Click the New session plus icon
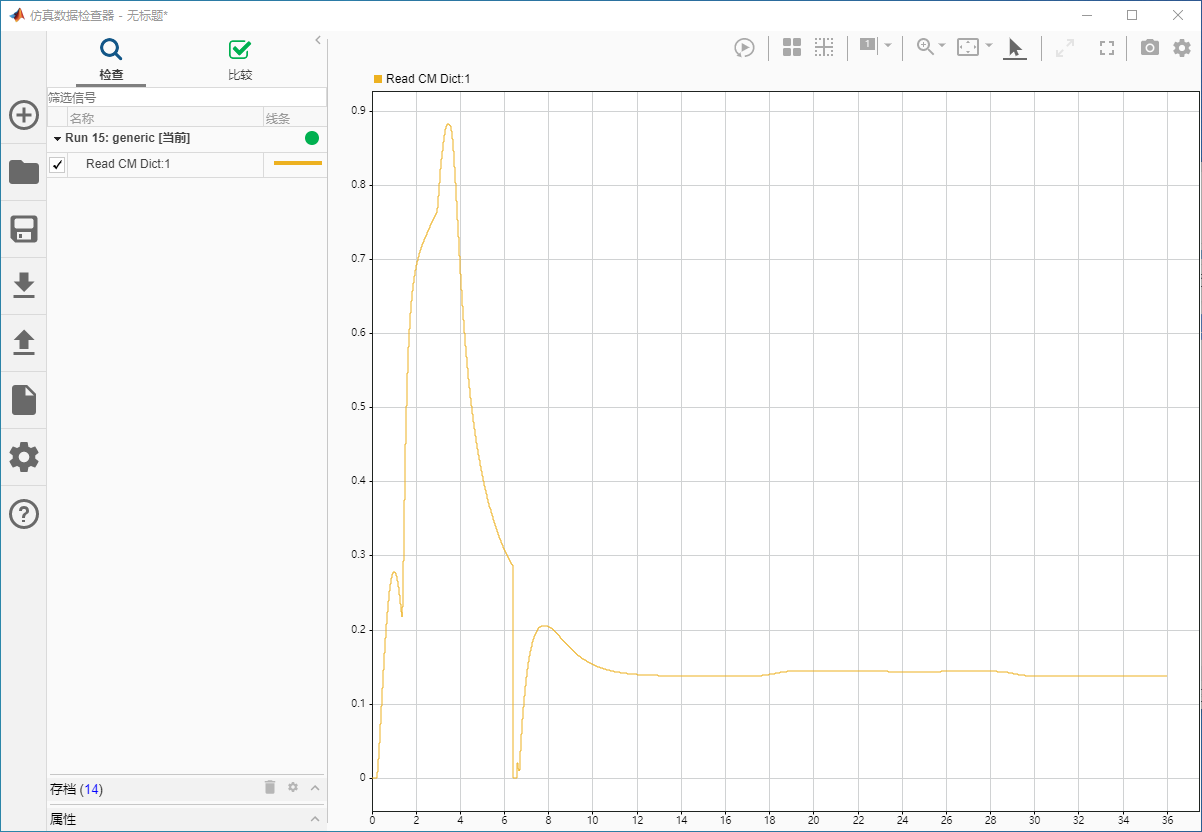Screen dimensions: 1202x832 click(24, 115)
